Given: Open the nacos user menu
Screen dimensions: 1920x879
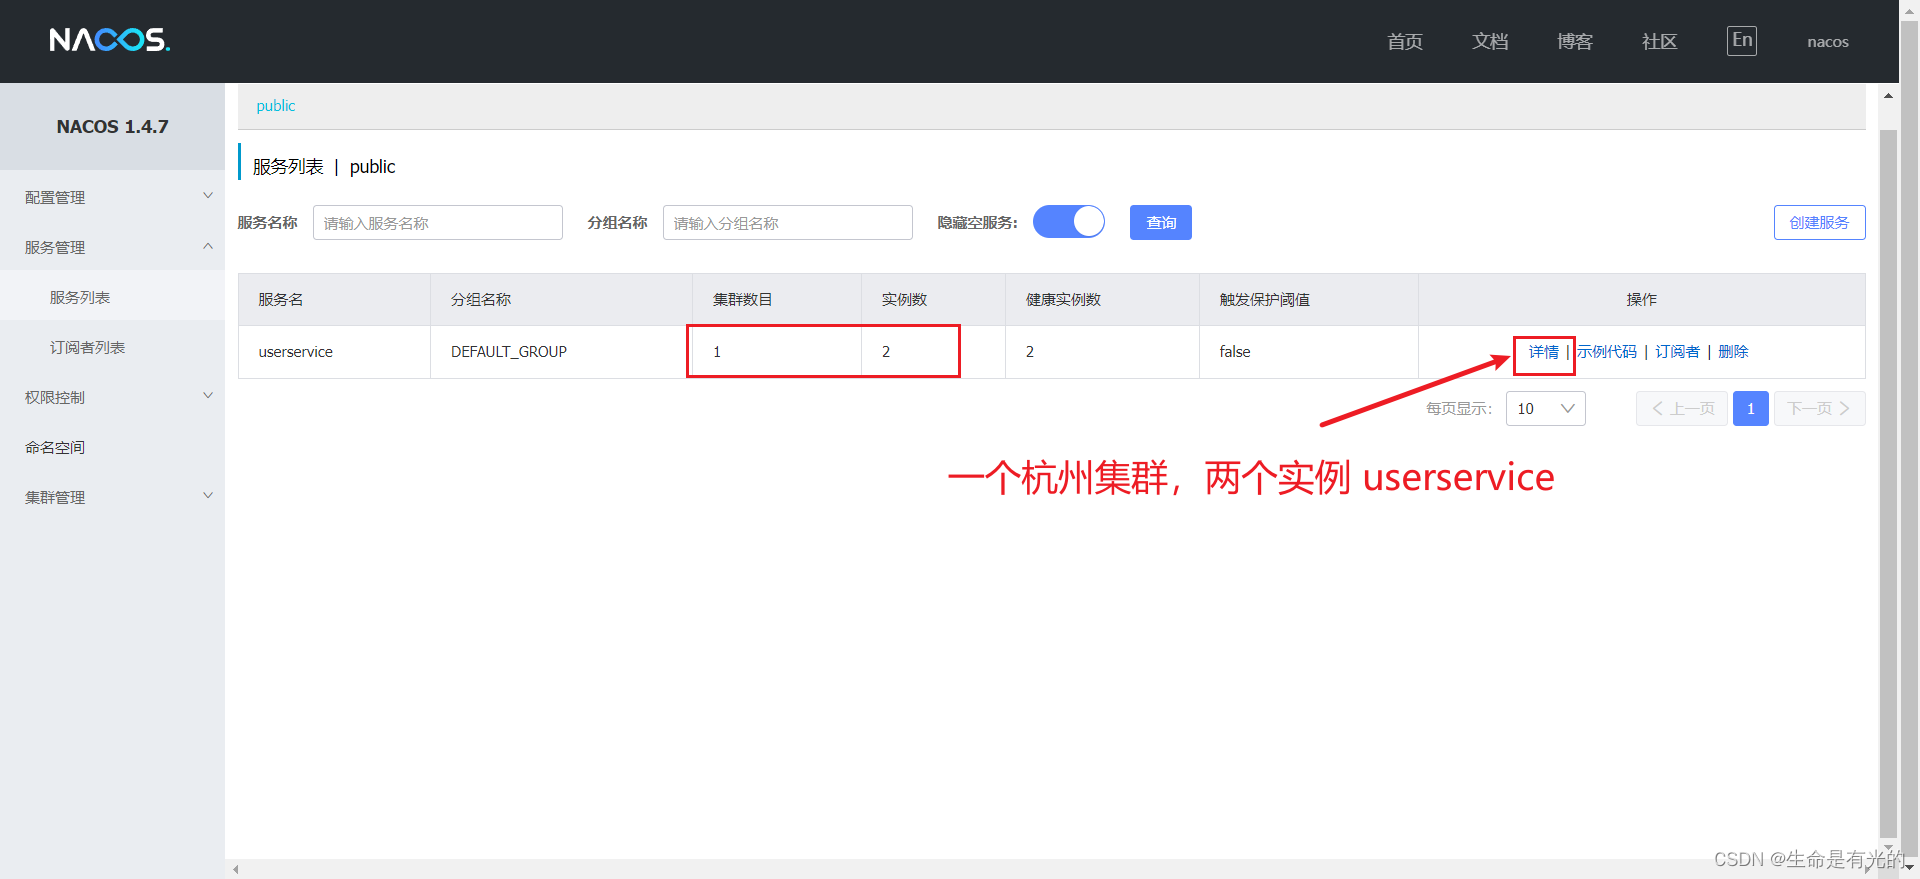Looking at the screenshot, I should pos(1828,42).
